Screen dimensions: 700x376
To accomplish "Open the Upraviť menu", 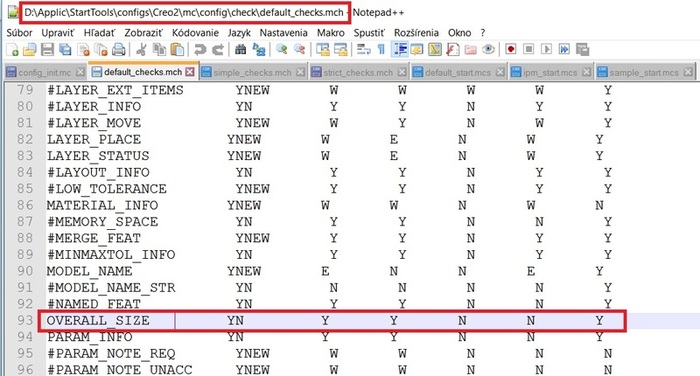I will coord(58,33).
